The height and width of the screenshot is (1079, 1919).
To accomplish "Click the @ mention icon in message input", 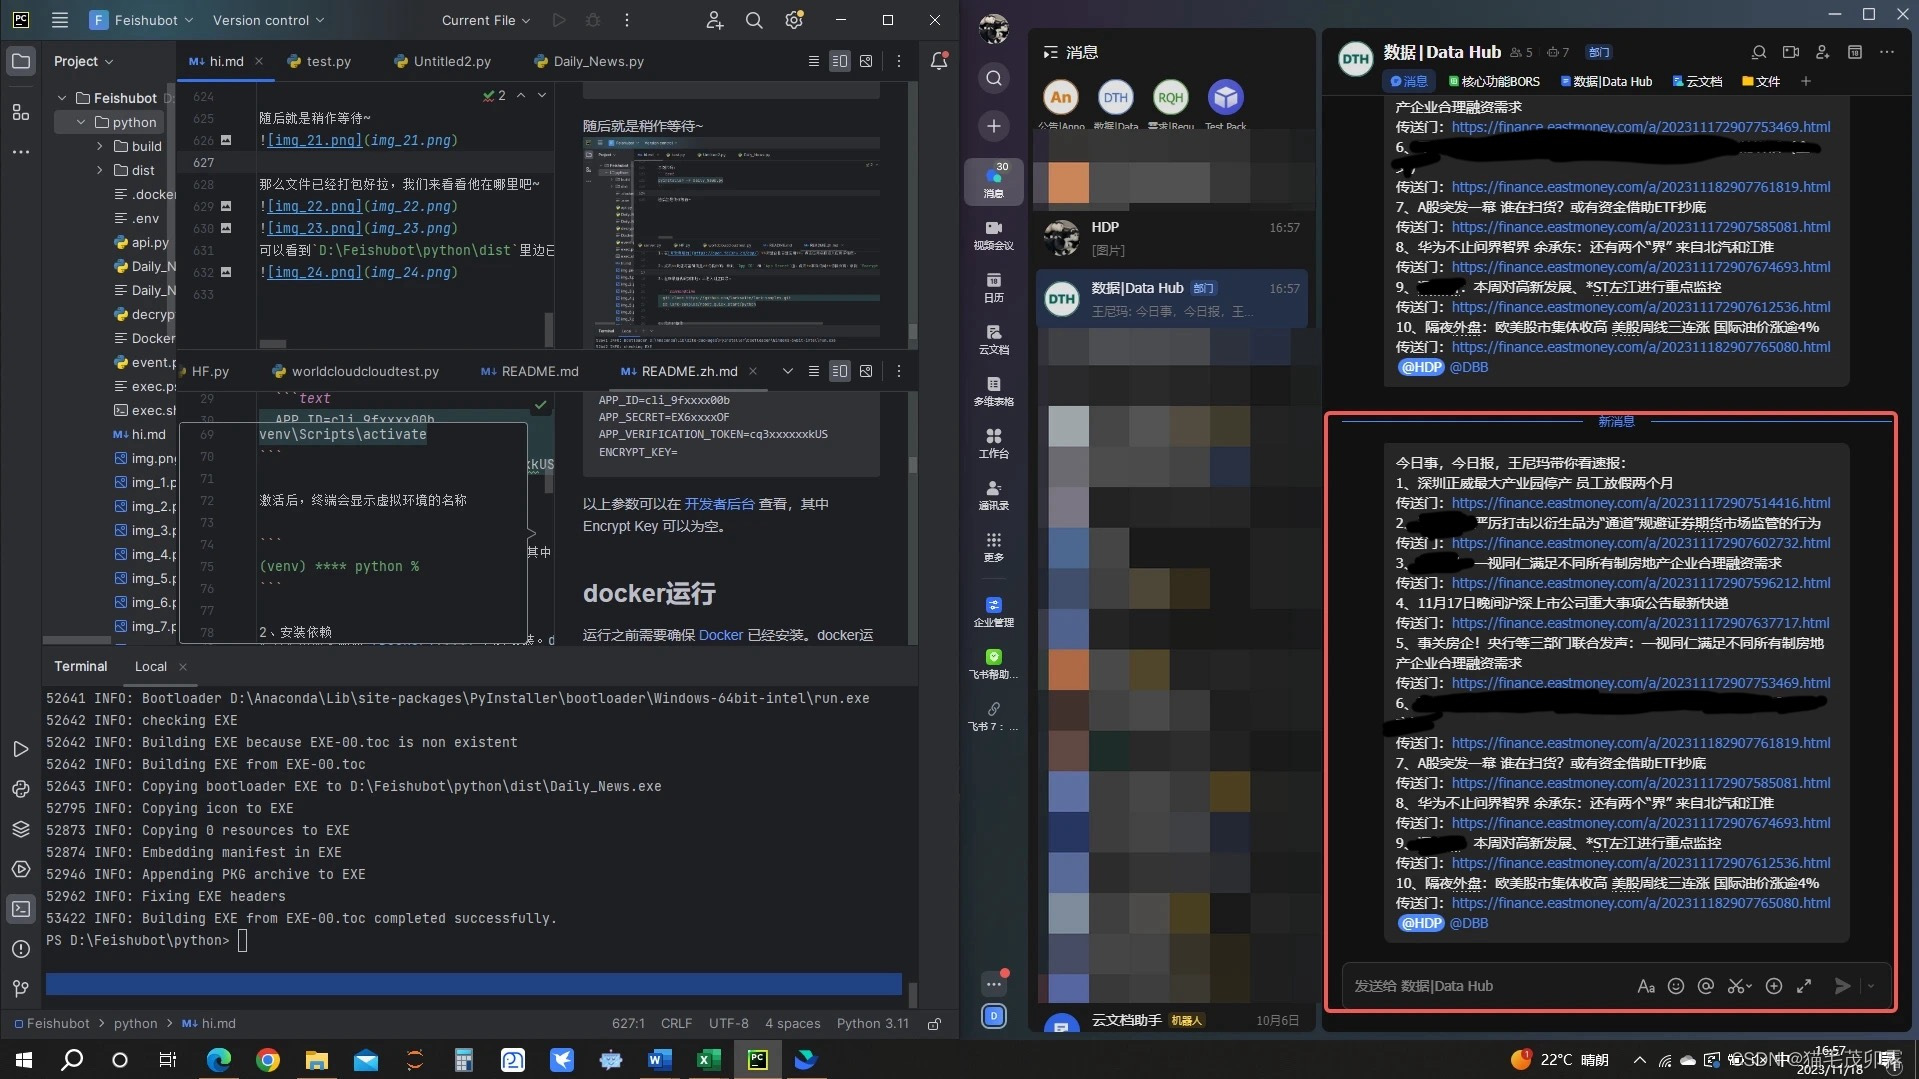I will [x=1706, y=986].
